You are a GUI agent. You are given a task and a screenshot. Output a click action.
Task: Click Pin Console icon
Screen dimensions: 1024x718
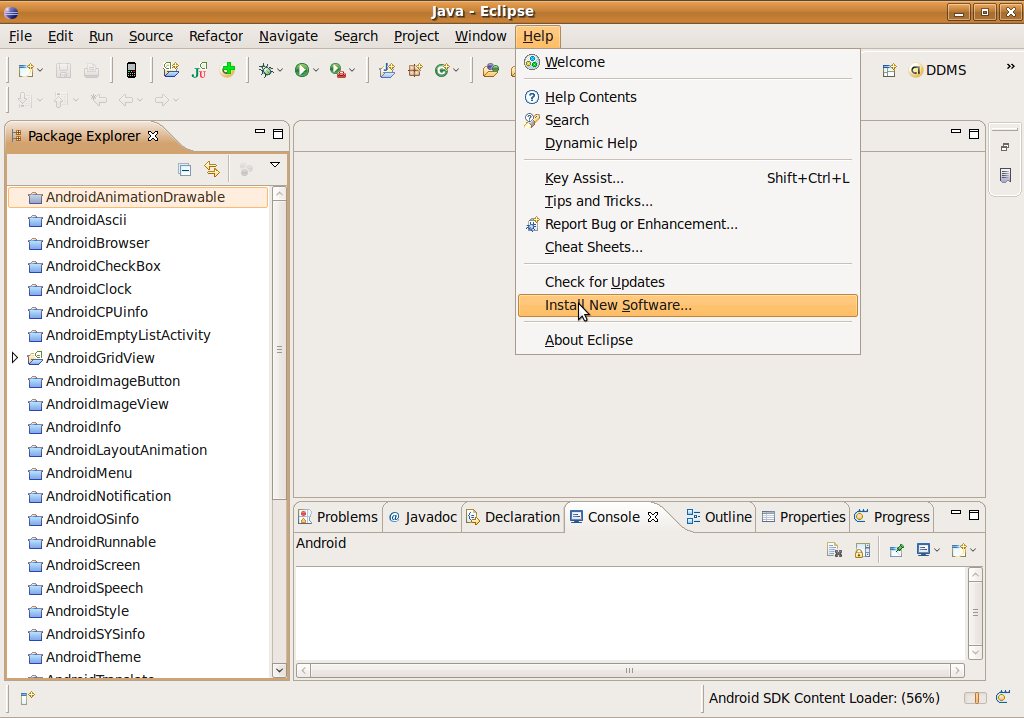click(897, 550)
